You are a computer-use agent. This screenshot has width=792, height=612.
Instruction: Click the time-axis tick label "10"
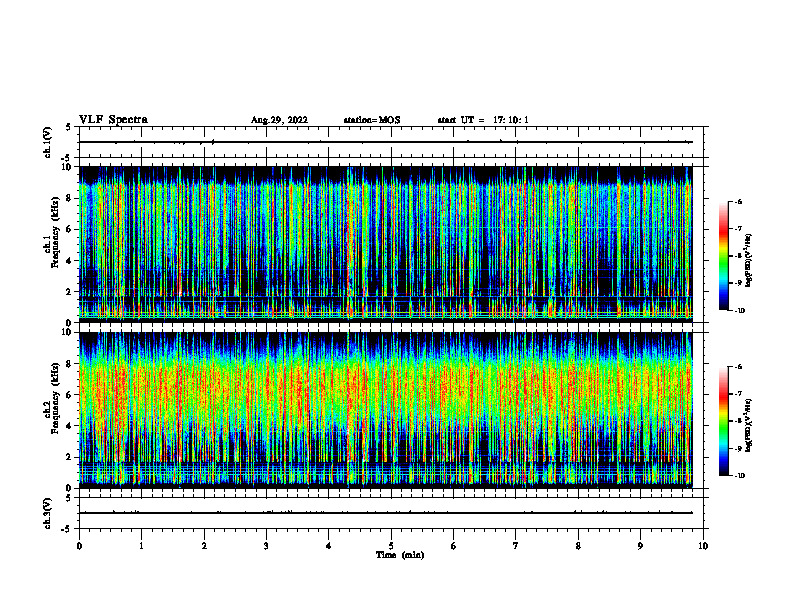(x=703, y=546)
